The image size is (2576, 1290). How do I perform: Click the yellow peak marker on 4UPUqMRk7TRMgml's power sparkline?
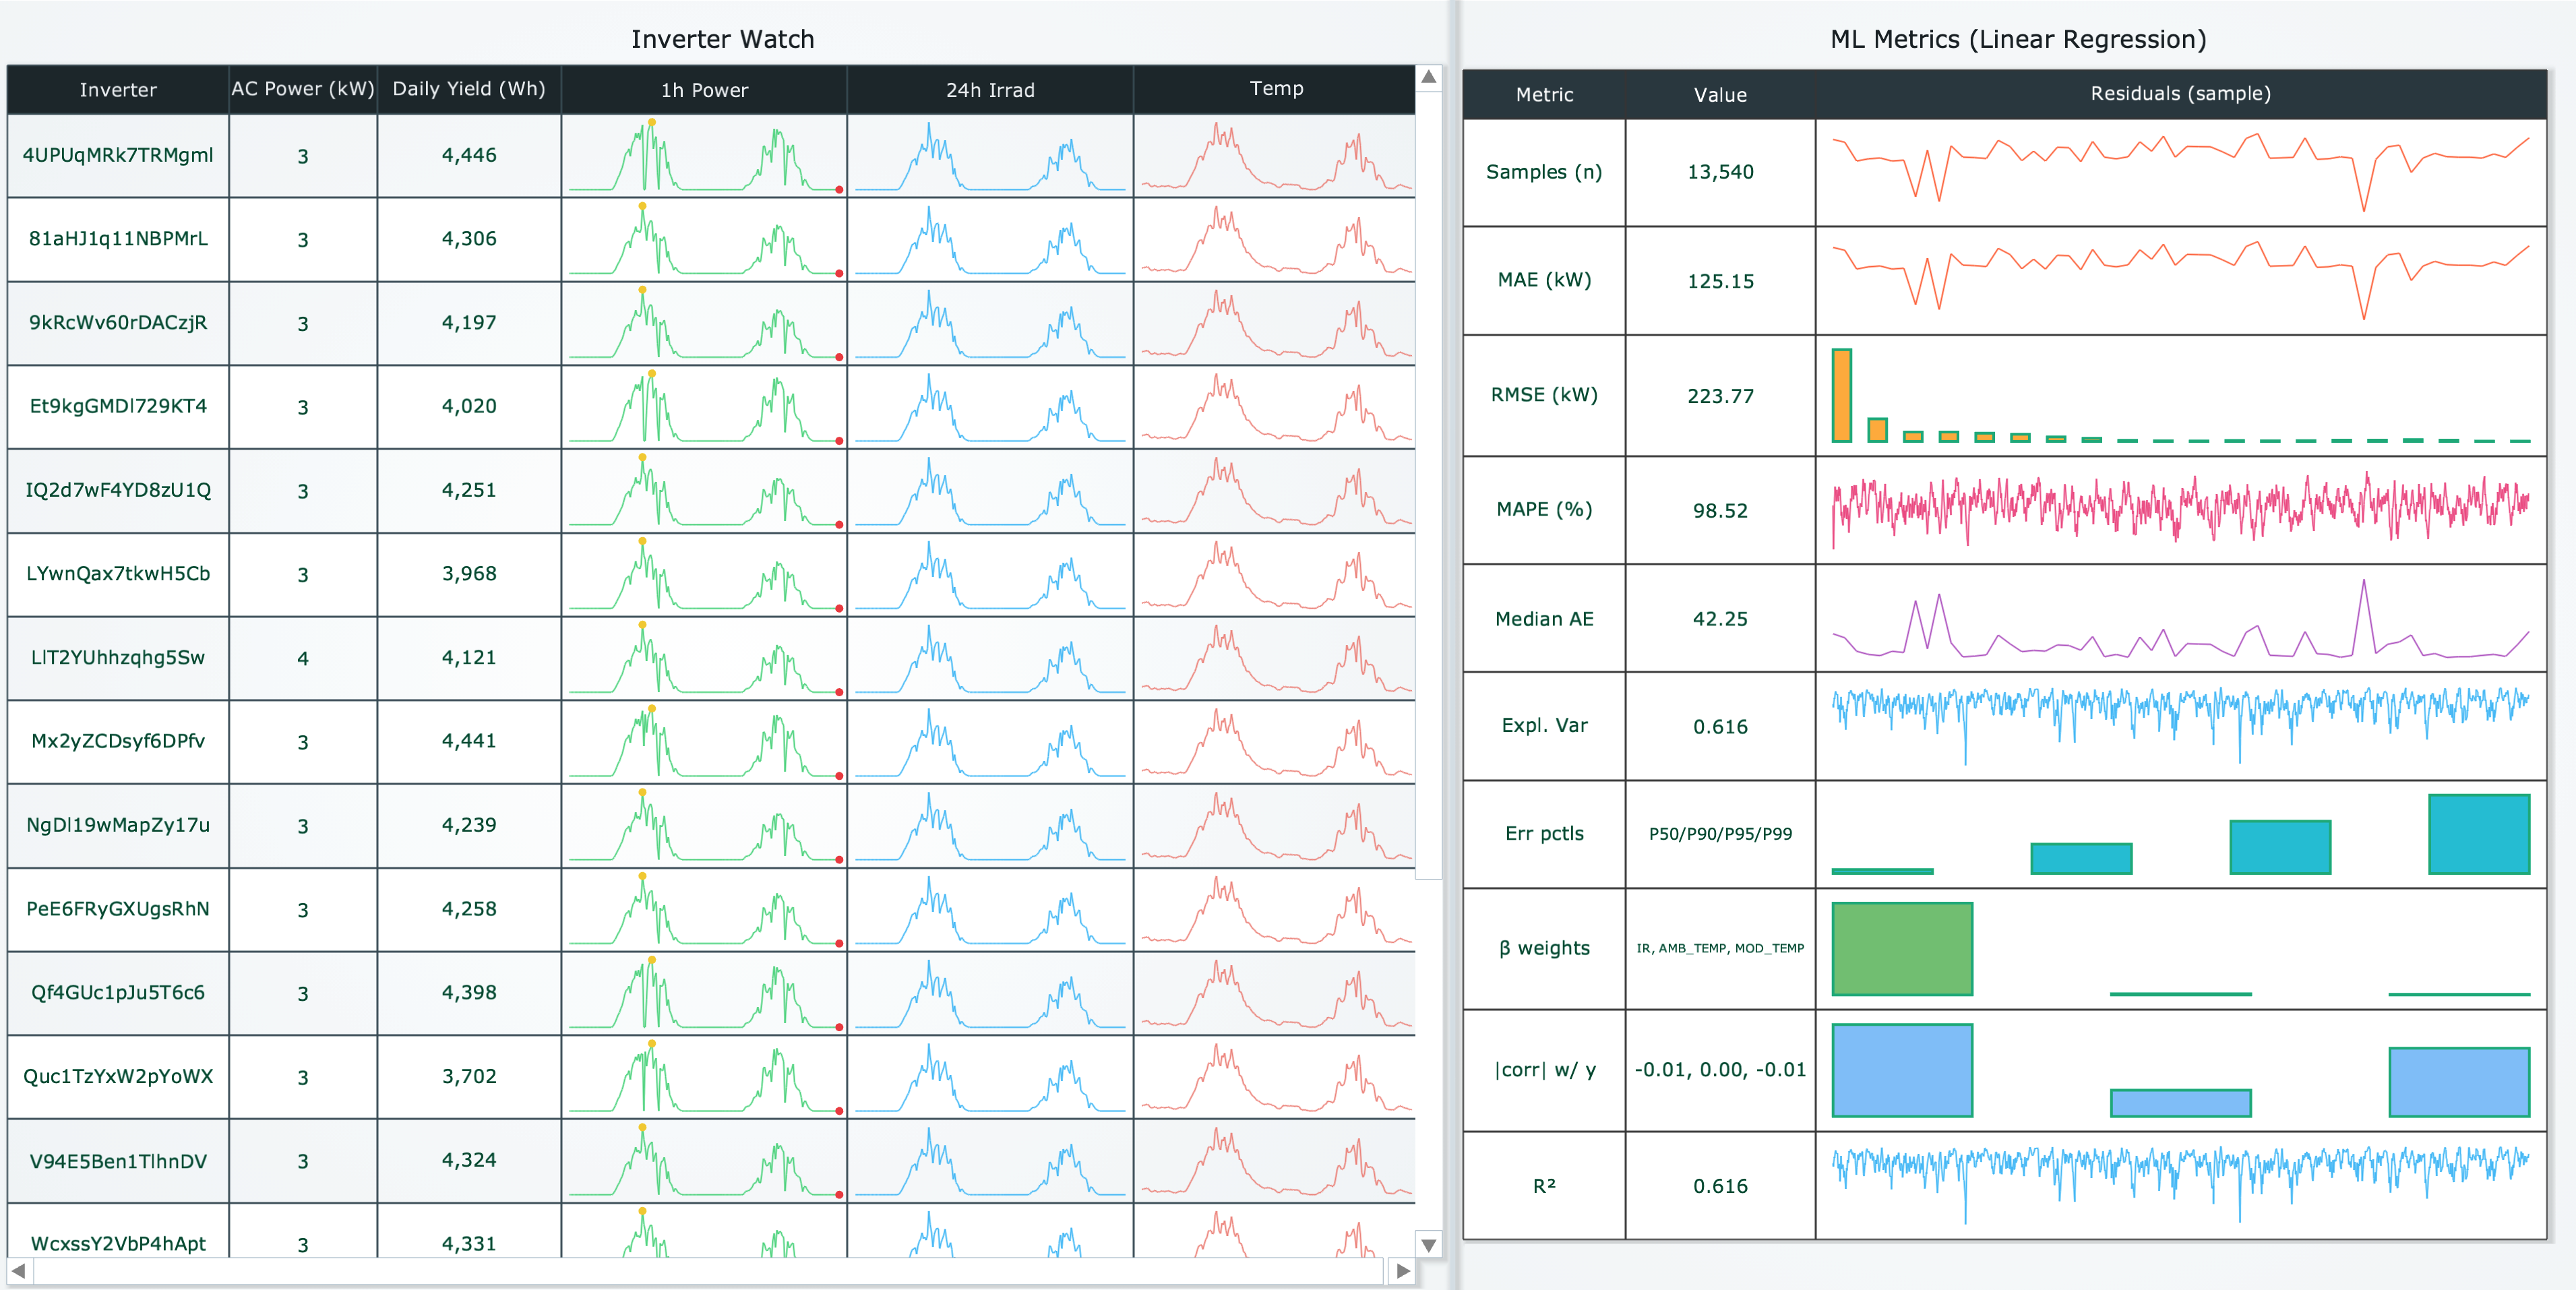(x=651, y=122)
